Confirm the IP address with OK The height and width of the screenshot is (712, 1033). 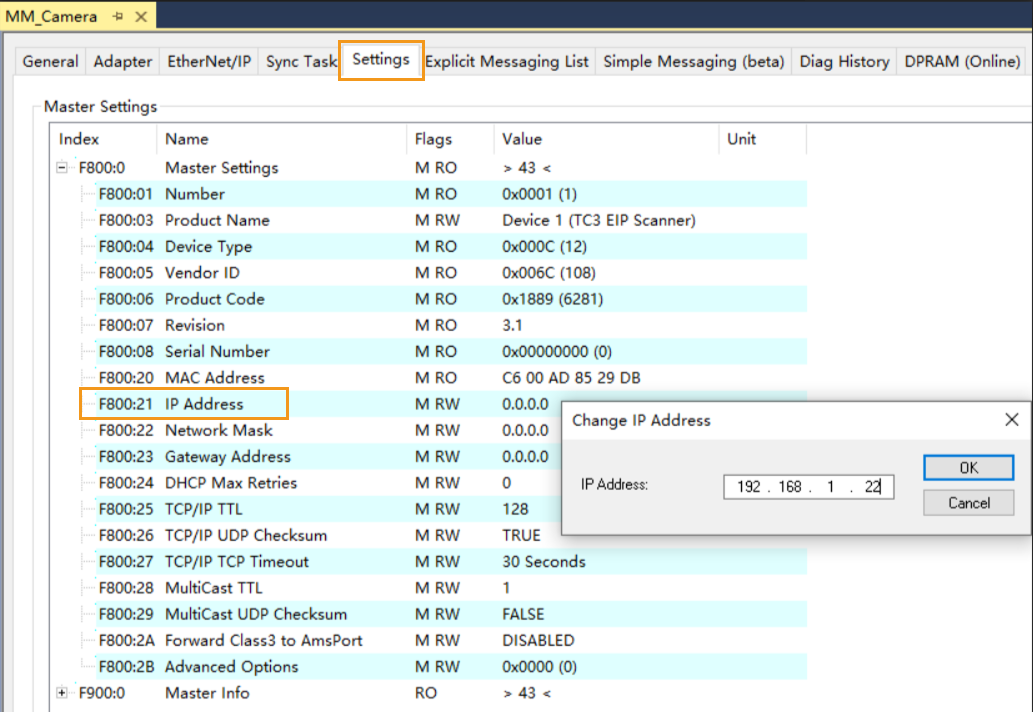pos(968,468)
